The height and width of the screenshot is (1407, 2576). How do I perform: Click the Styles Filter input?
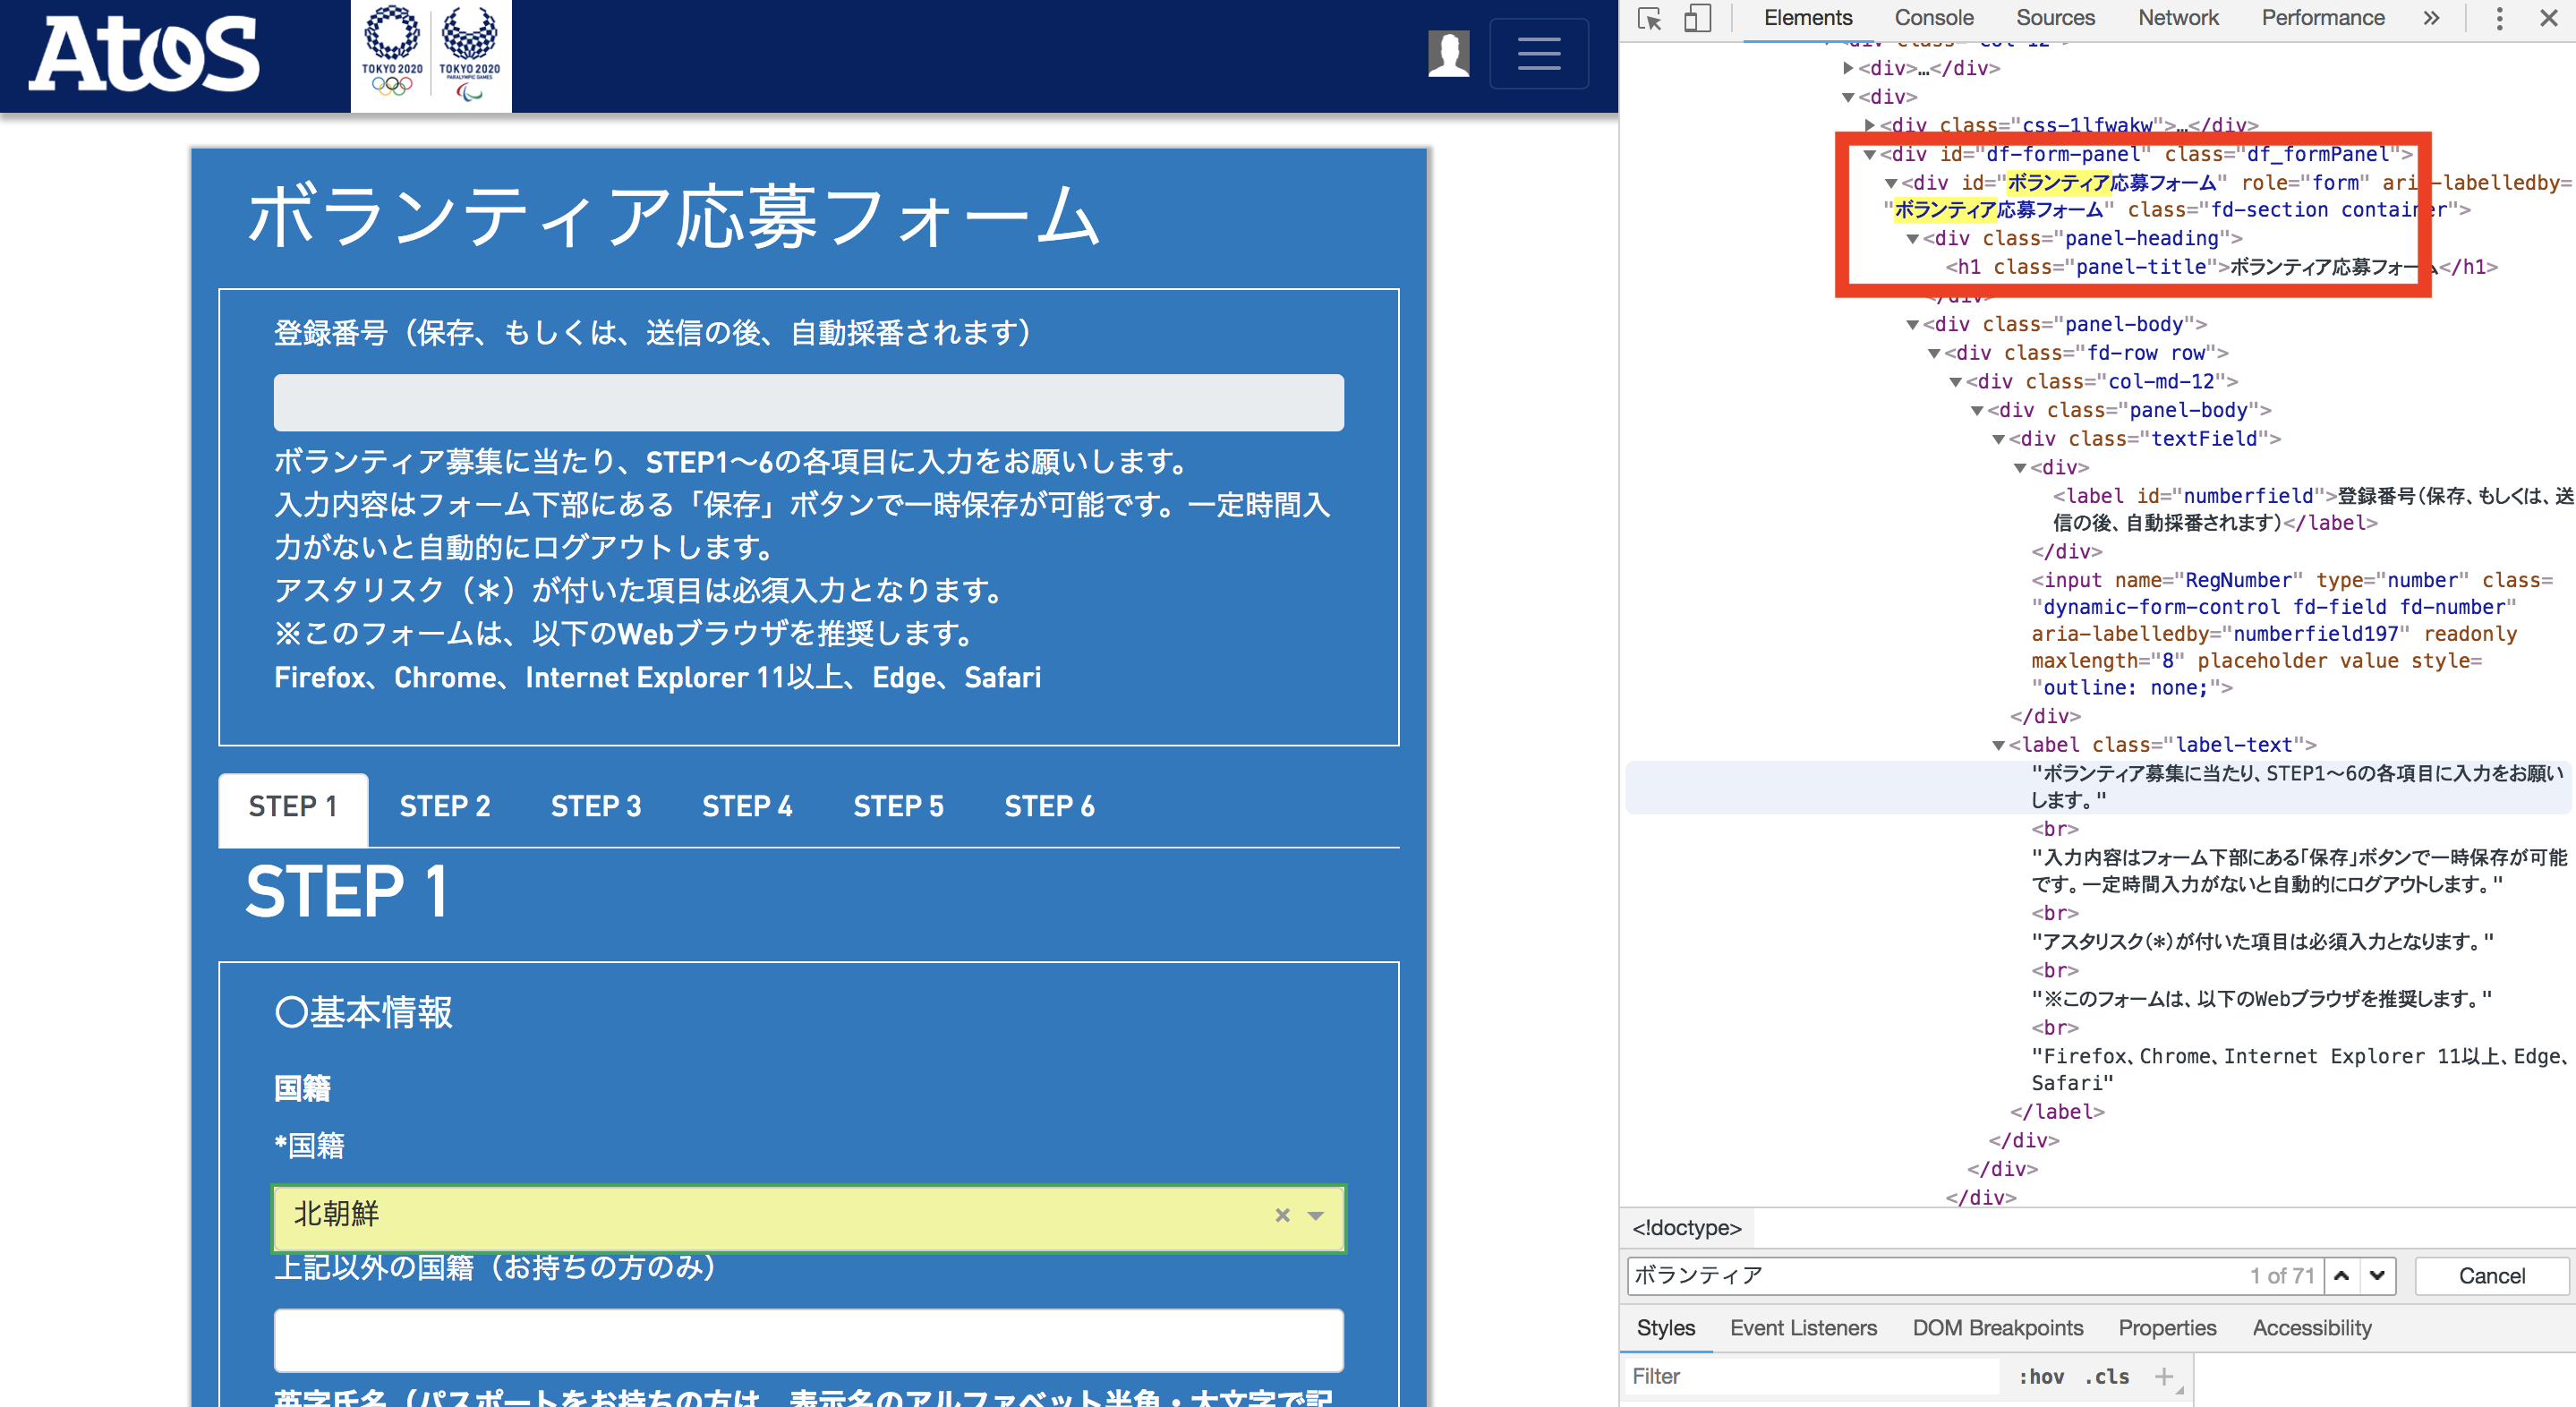click(1810, 1377)
